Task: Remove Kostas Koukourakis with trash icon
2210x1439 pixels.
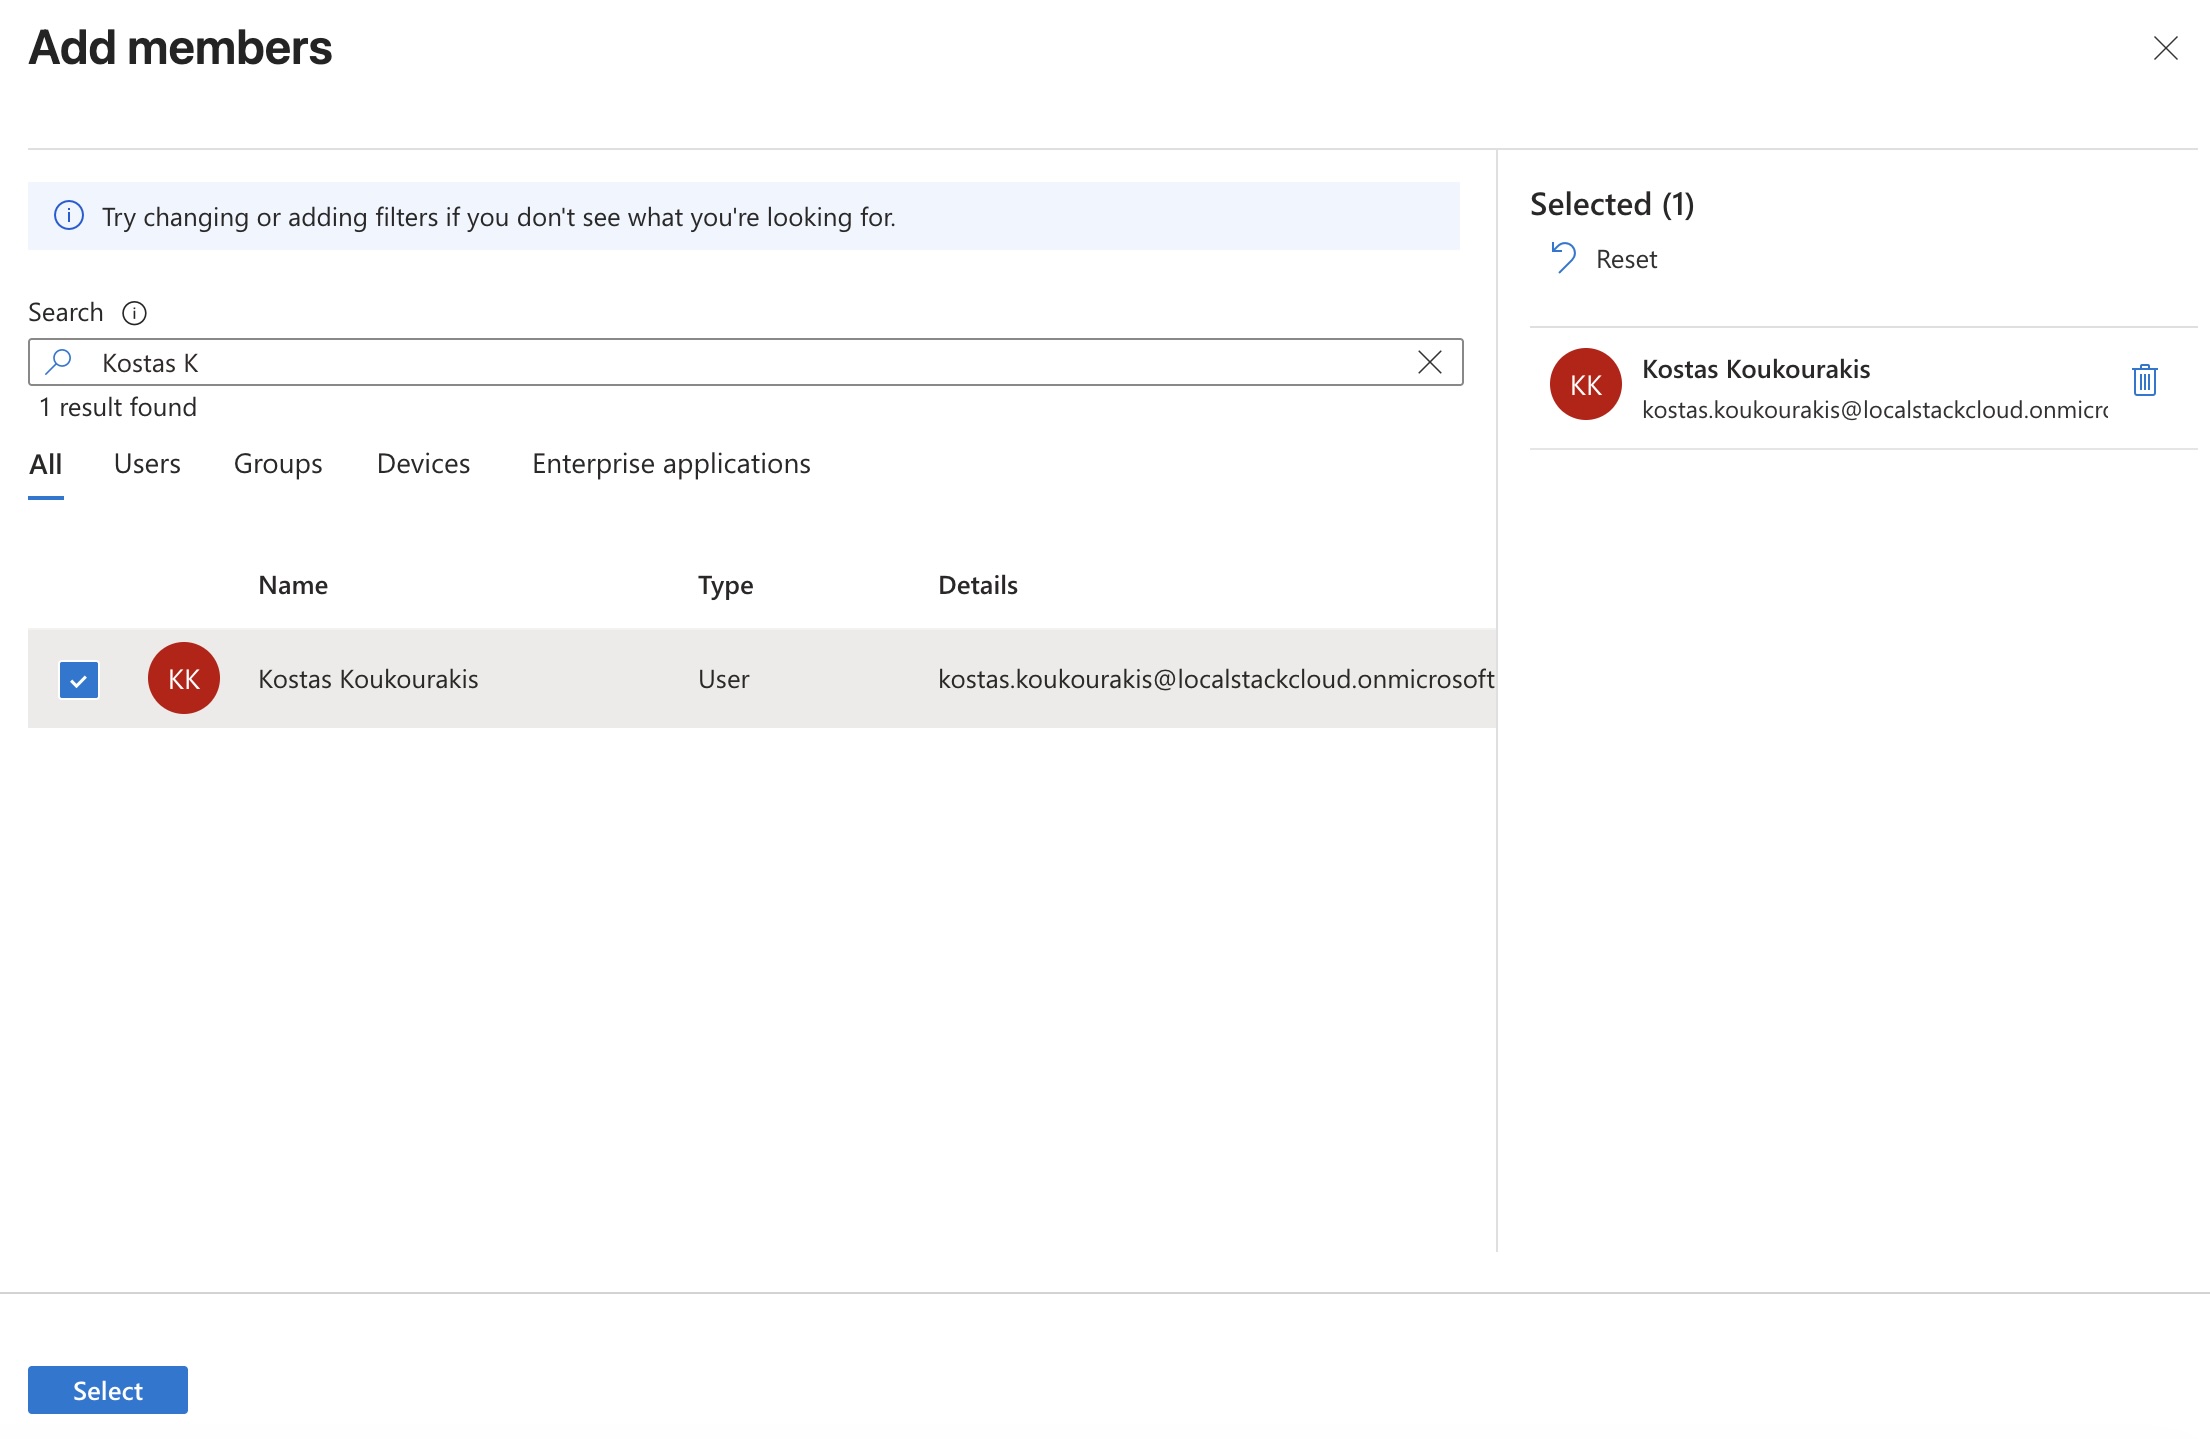Action: 2144,380
